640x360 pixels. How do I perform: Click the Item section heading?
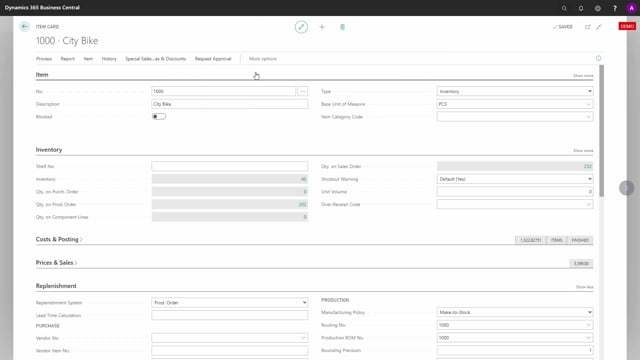click(42, 75)
